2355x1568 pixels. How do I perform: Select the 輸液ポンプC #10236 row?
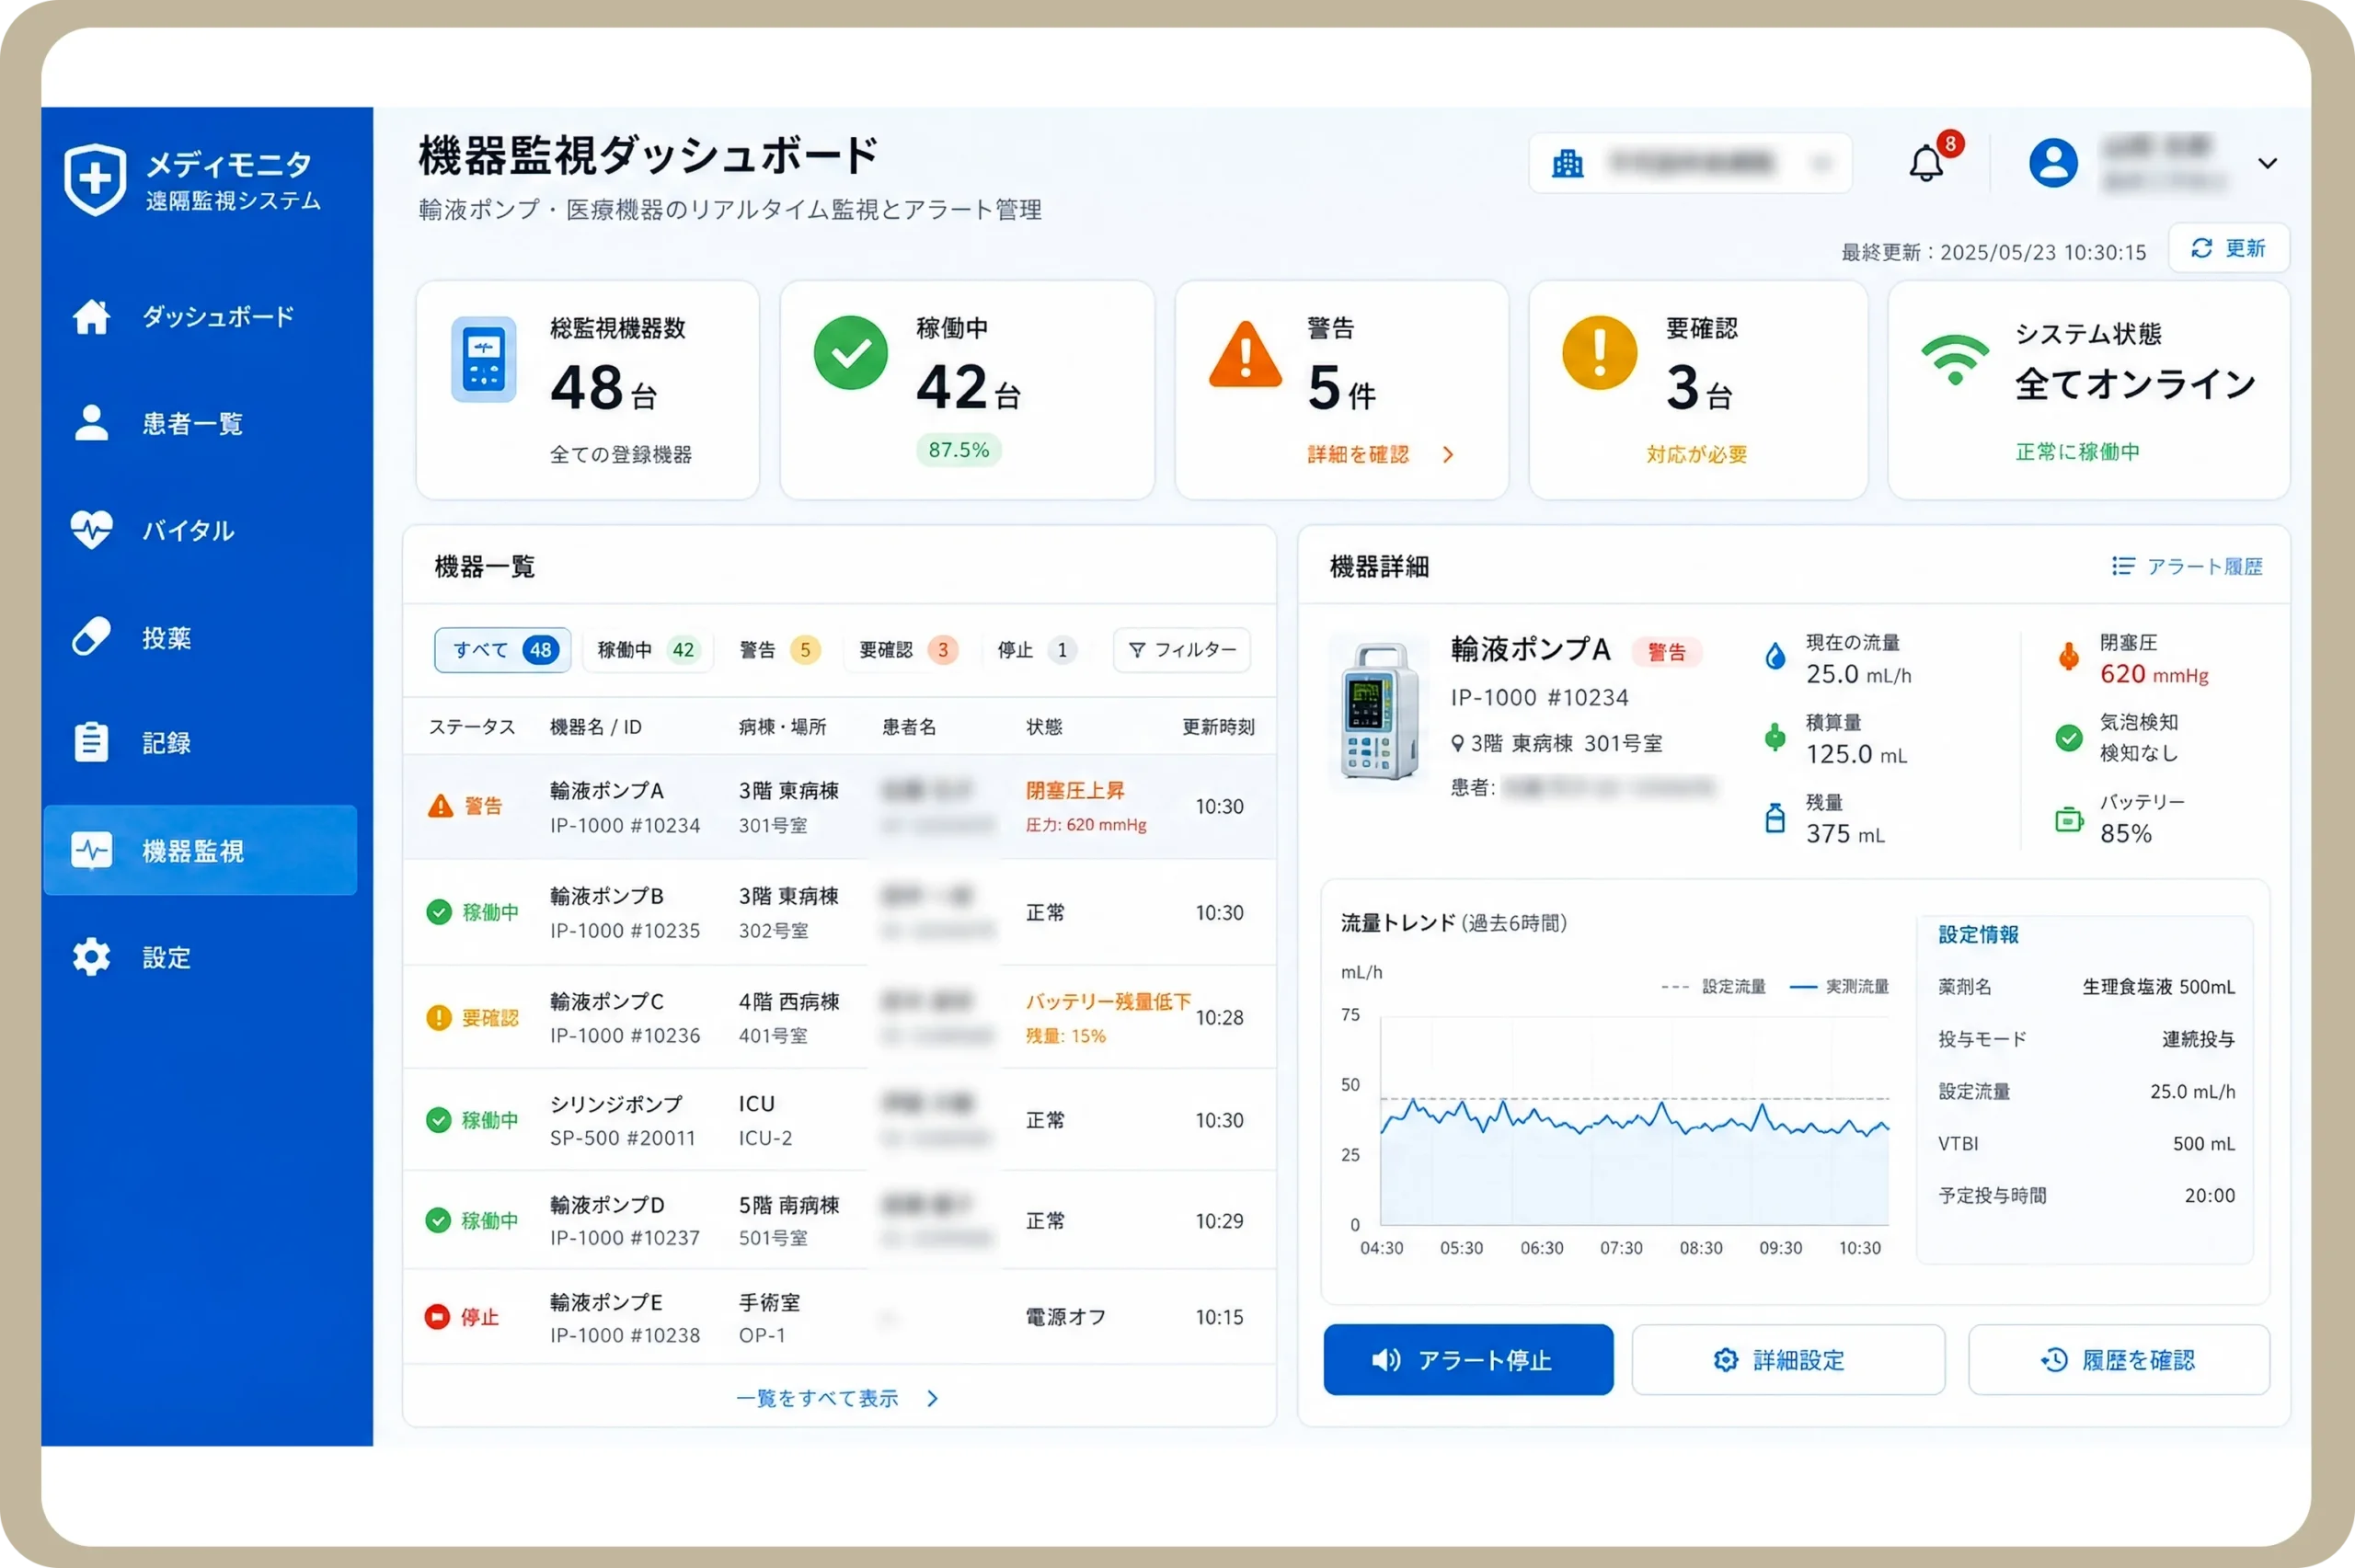coord(839,1018)
